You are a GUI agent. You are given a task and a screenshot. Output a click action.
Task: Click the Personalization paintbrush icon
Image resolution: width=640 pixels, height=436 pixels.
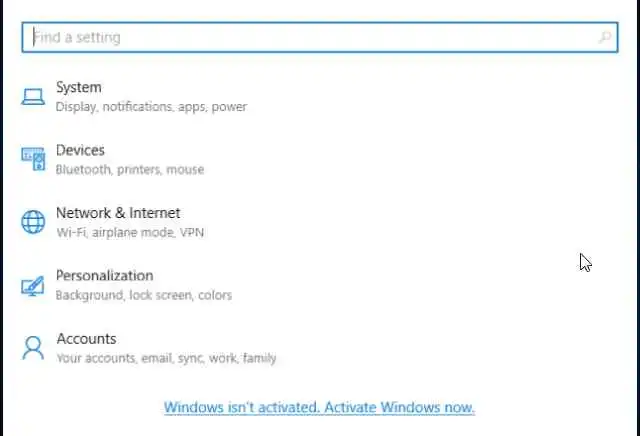coord(33,285)
